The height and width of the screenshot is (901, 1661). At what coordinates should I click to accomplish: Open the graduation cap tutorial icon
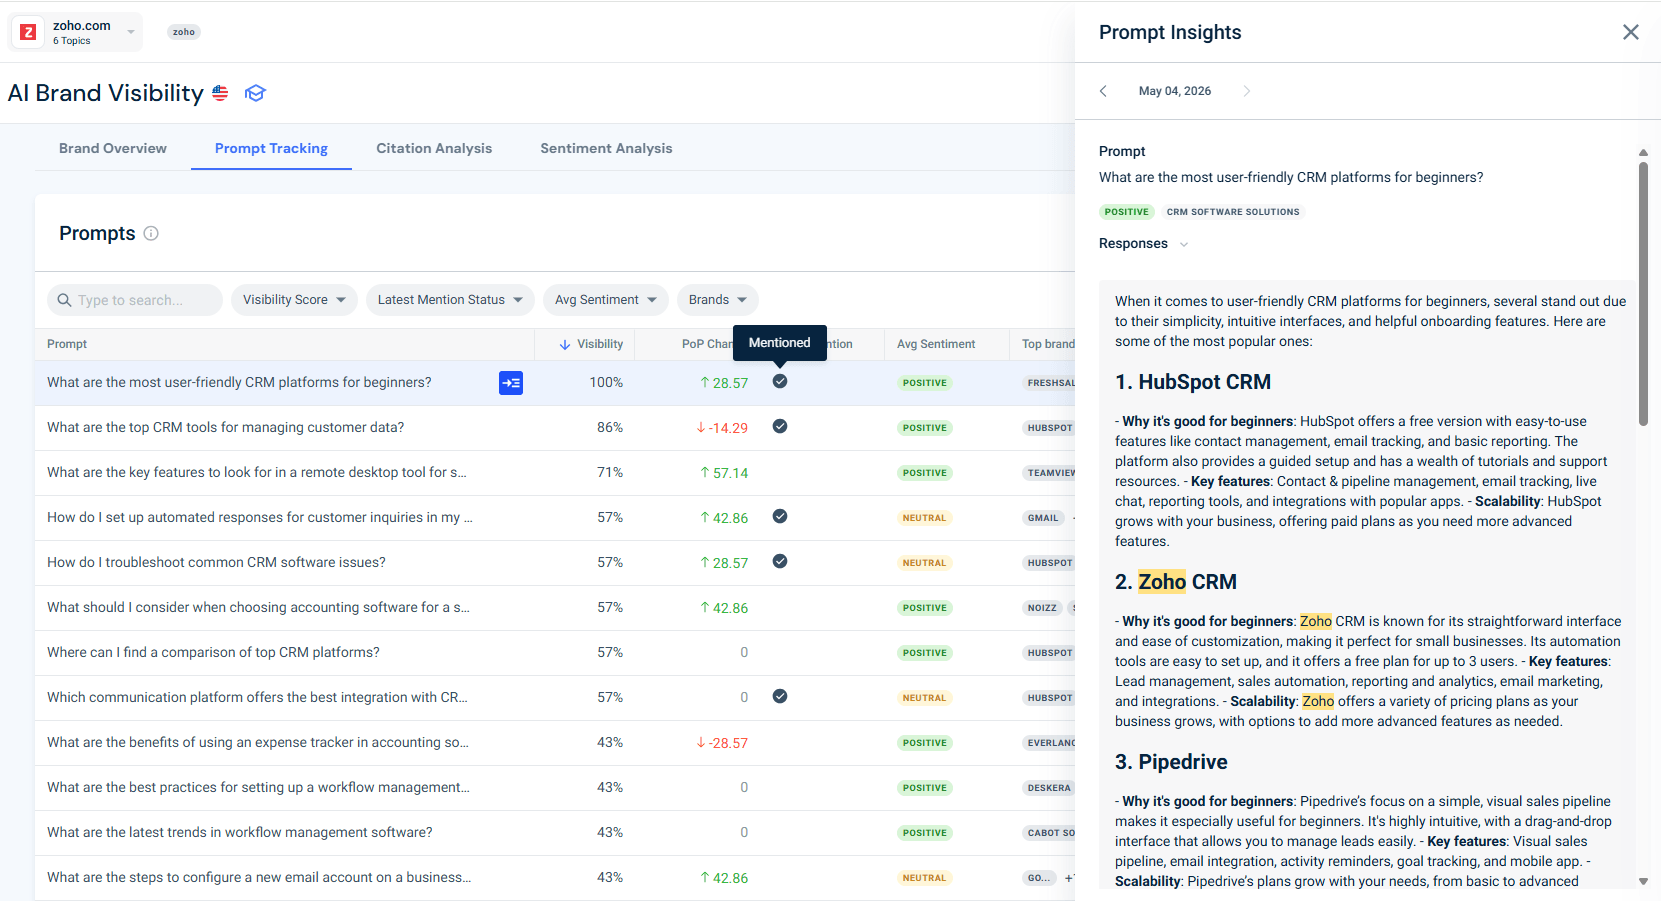(x=255, y=93)
